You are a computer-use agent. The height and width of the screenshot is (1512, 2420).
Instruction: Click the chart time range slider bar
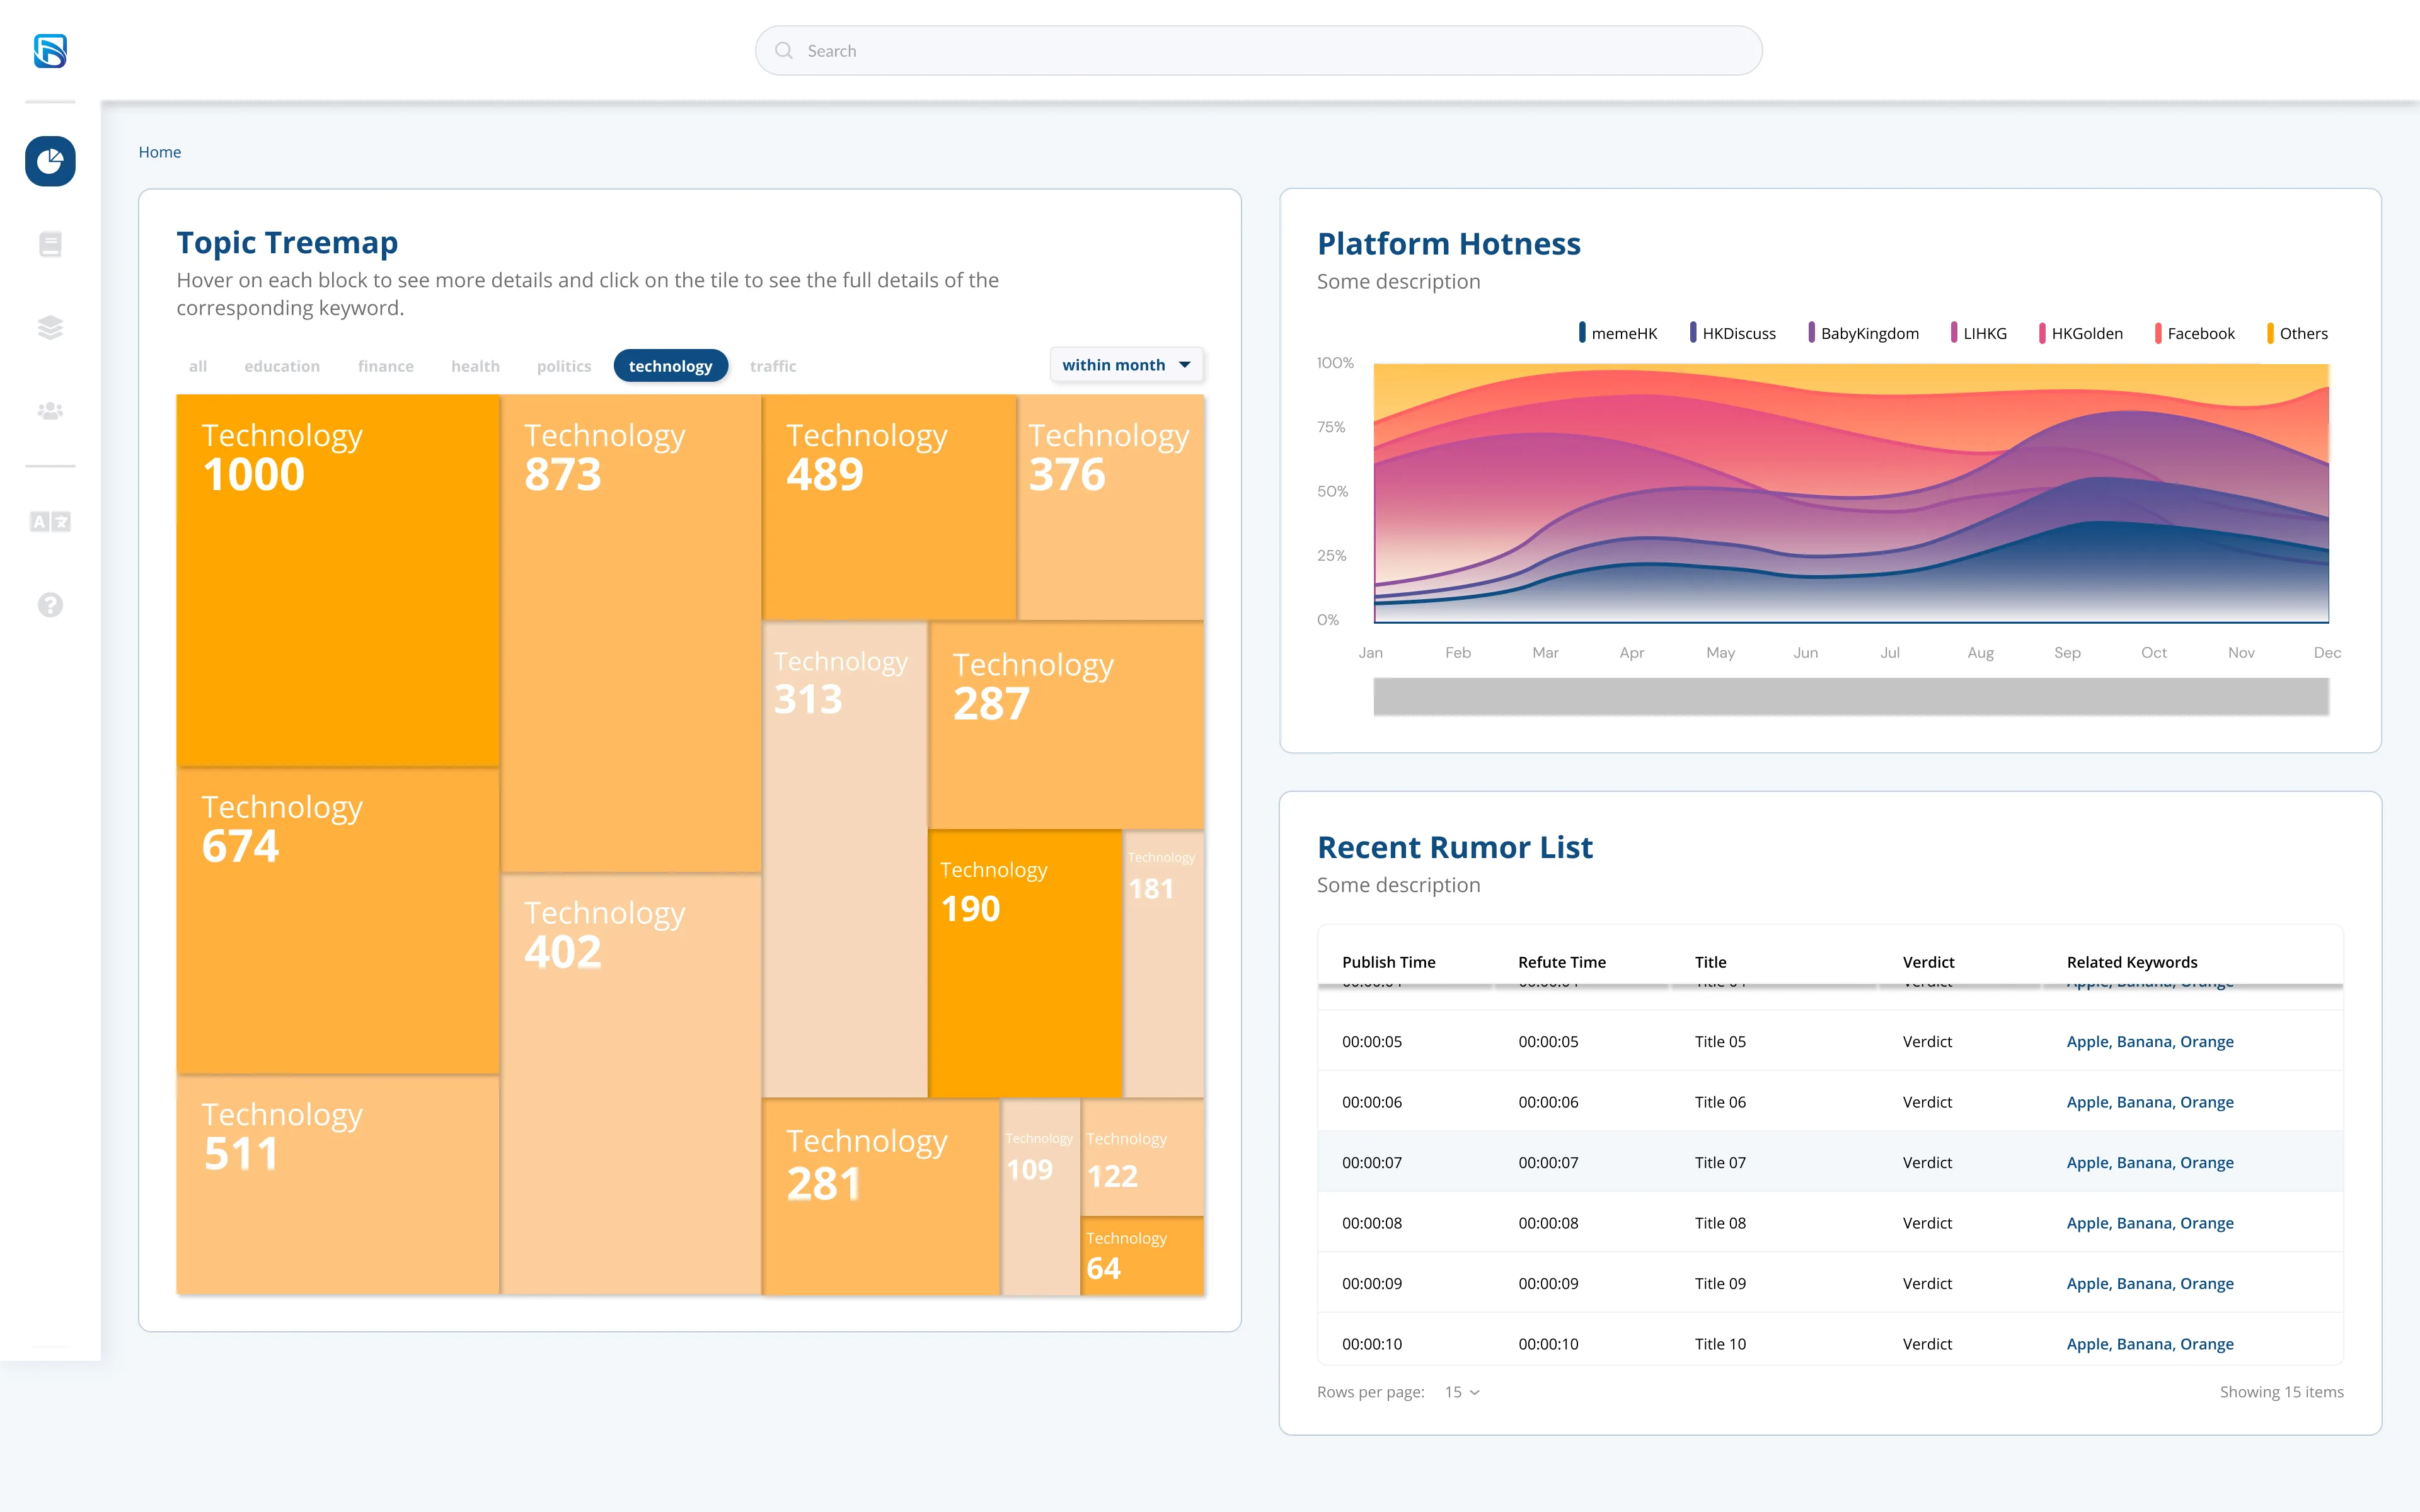pyautogui.click(x=1851, y=696)
